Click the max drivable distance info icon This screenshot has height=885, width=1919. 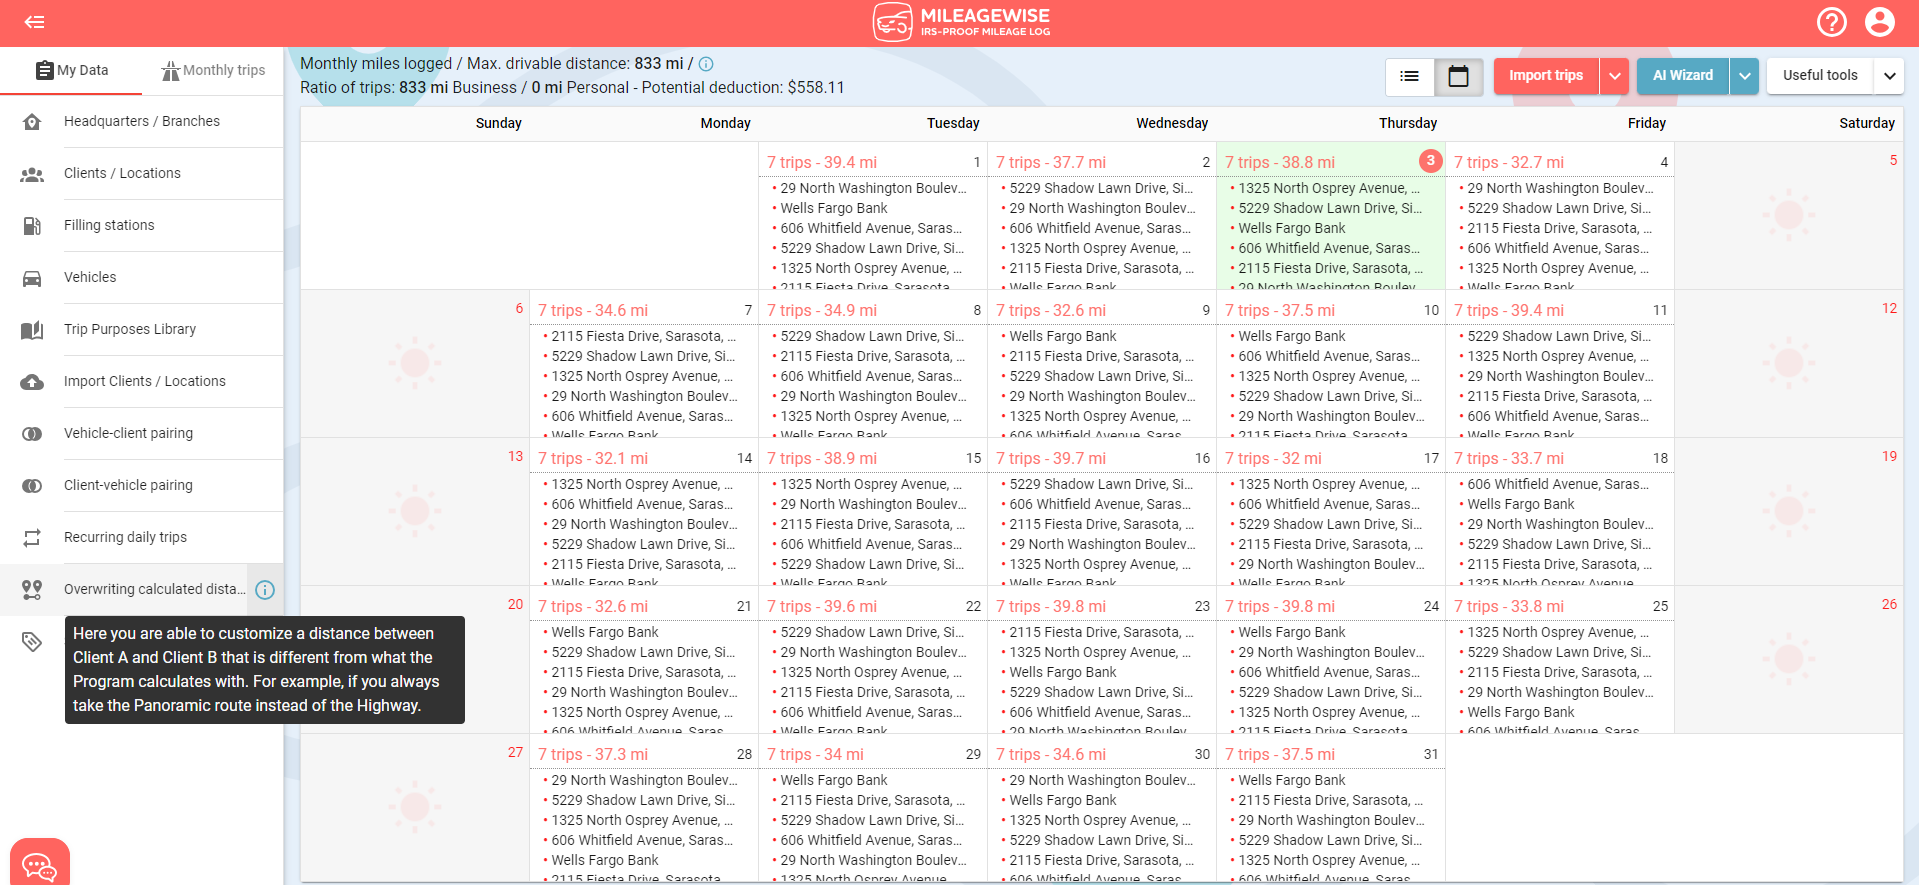(x=706, y=64)
